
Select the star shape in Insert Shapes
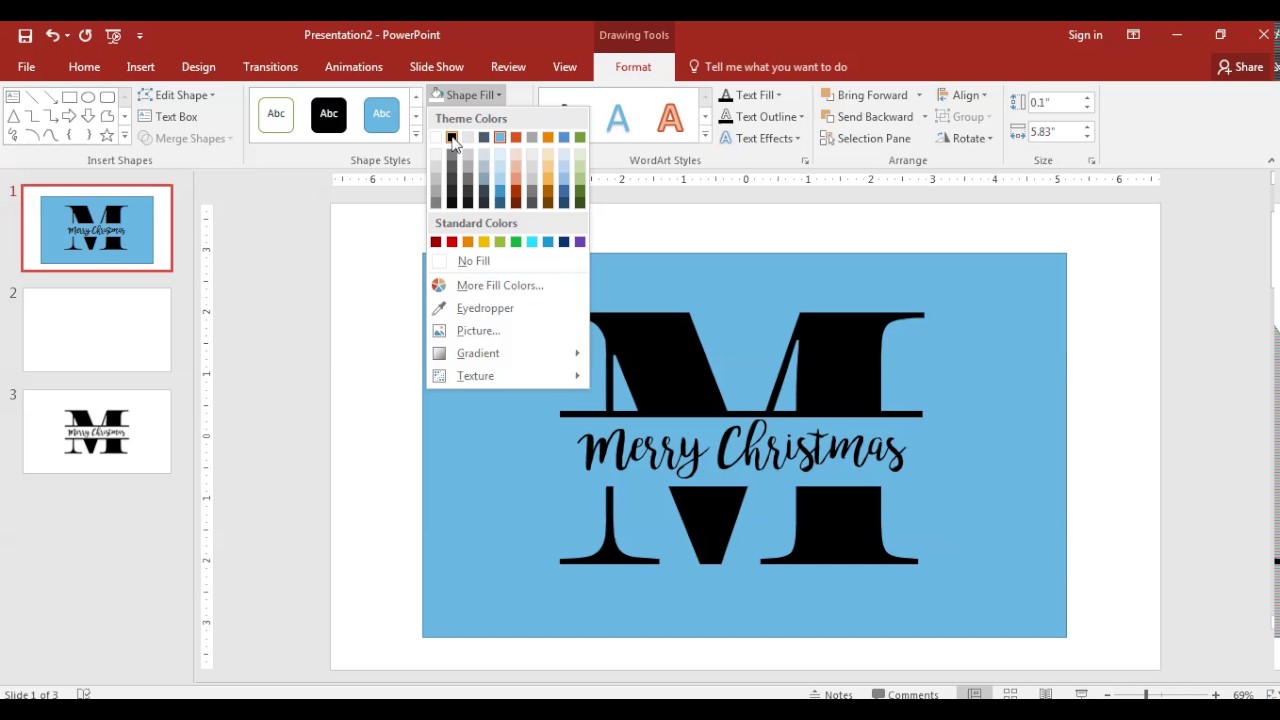tap(107, 135)
